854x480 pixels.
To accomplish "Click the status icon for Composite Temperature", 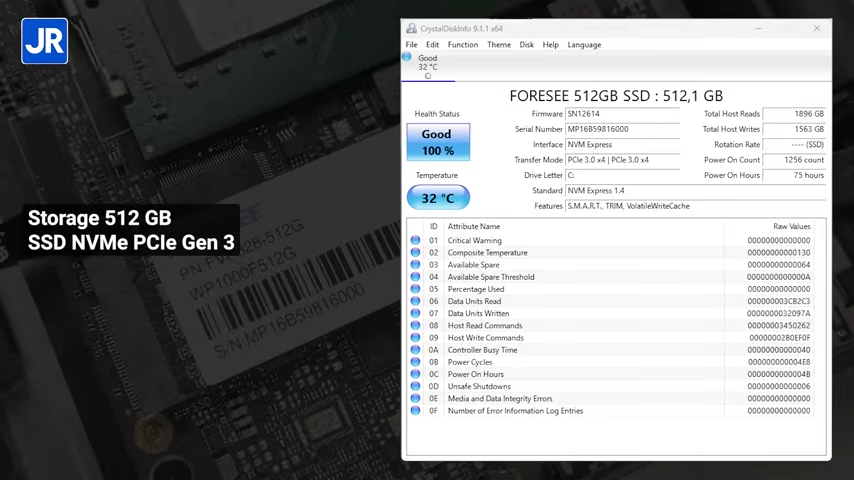I will [415, 253].
